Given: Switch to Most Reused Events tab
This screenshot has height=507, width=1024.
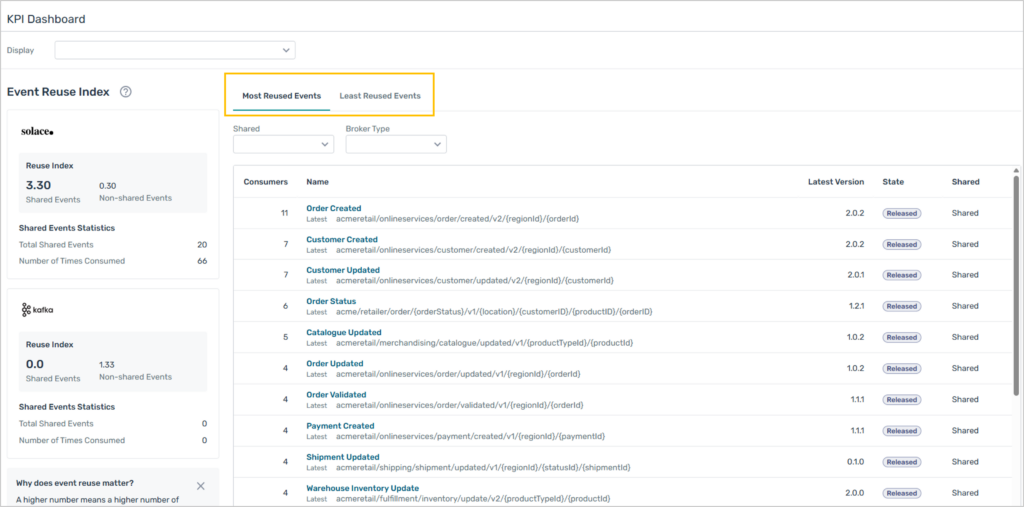Looking at the screenshot, I should coord(281,96).
